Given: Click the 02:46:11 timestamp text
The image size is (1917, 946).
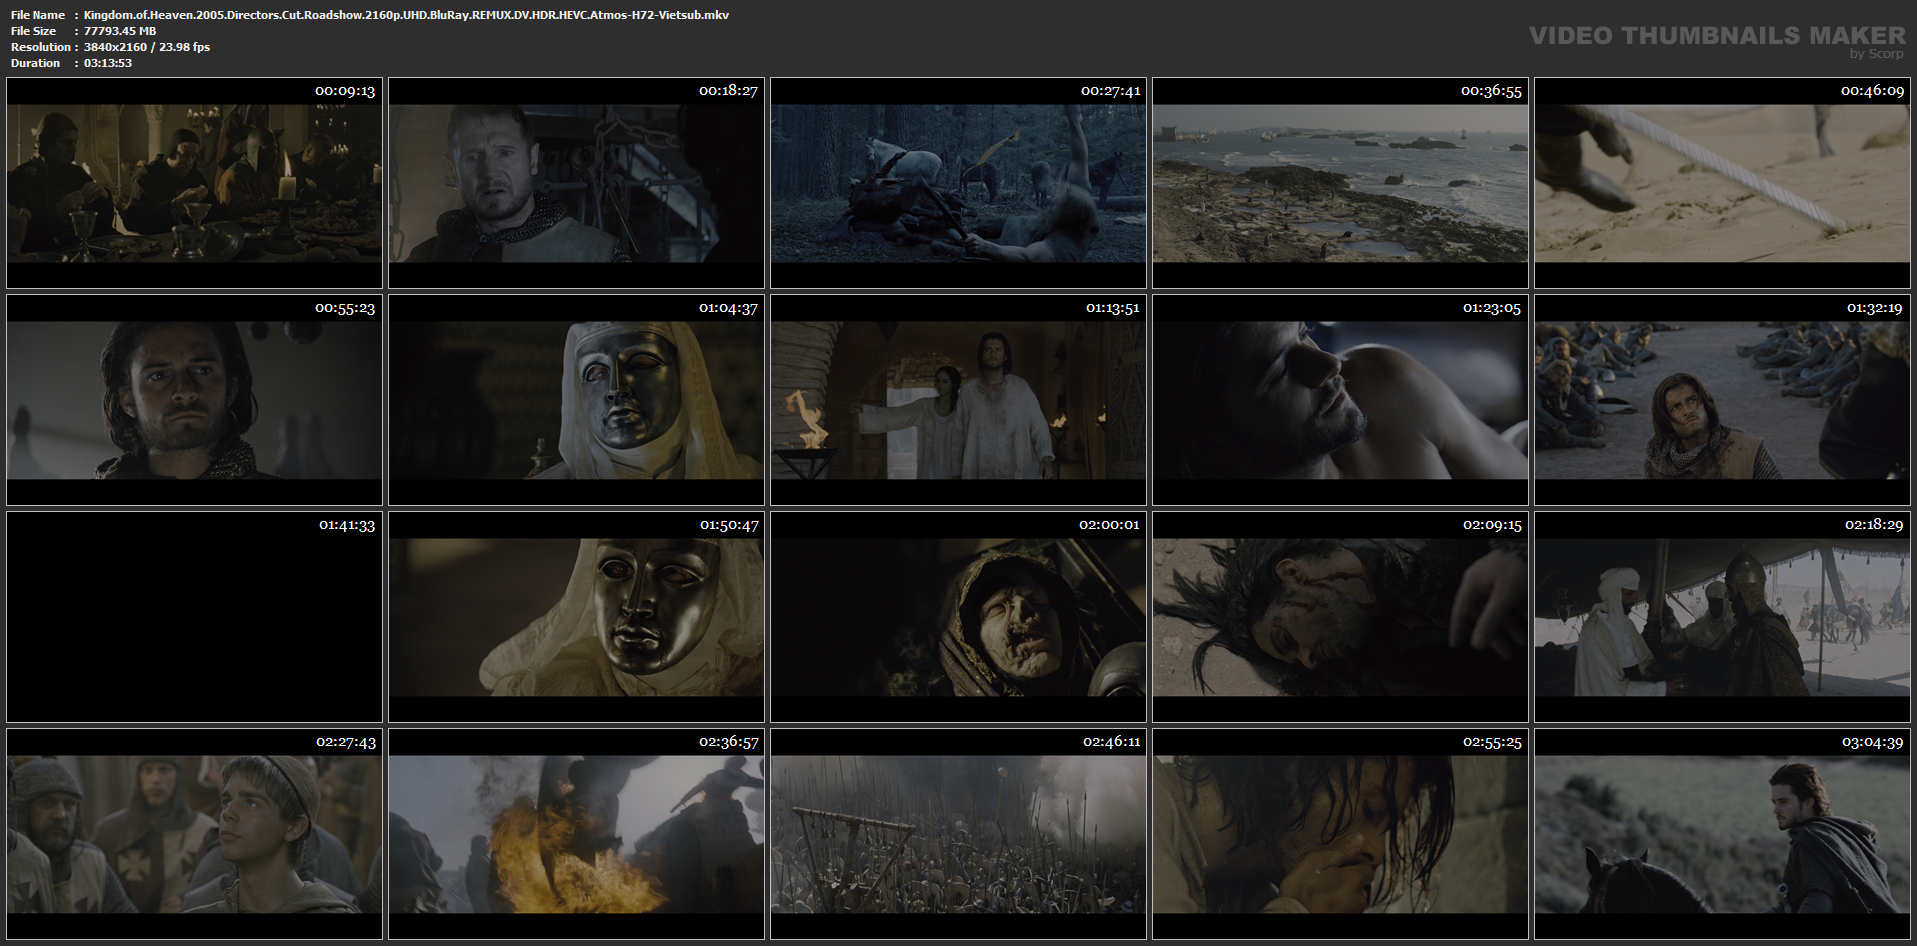Looking at the screenshot, I should 1111,742.
